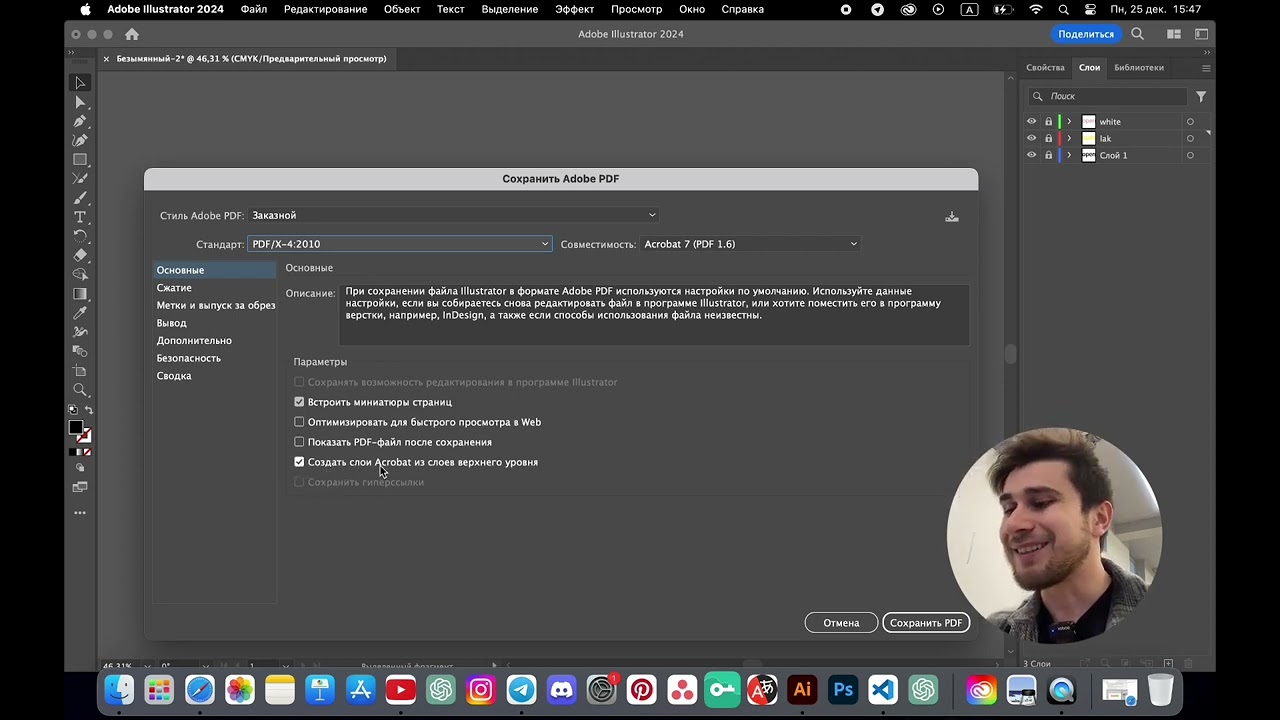This screenshot has height=720, width=1280.
Task: Click the Home icon
Action: coord(132,34)
